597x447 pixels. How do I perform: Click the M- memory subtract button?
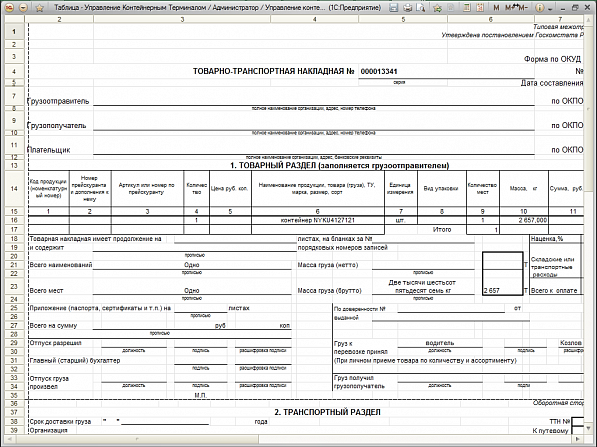point(522,8)
